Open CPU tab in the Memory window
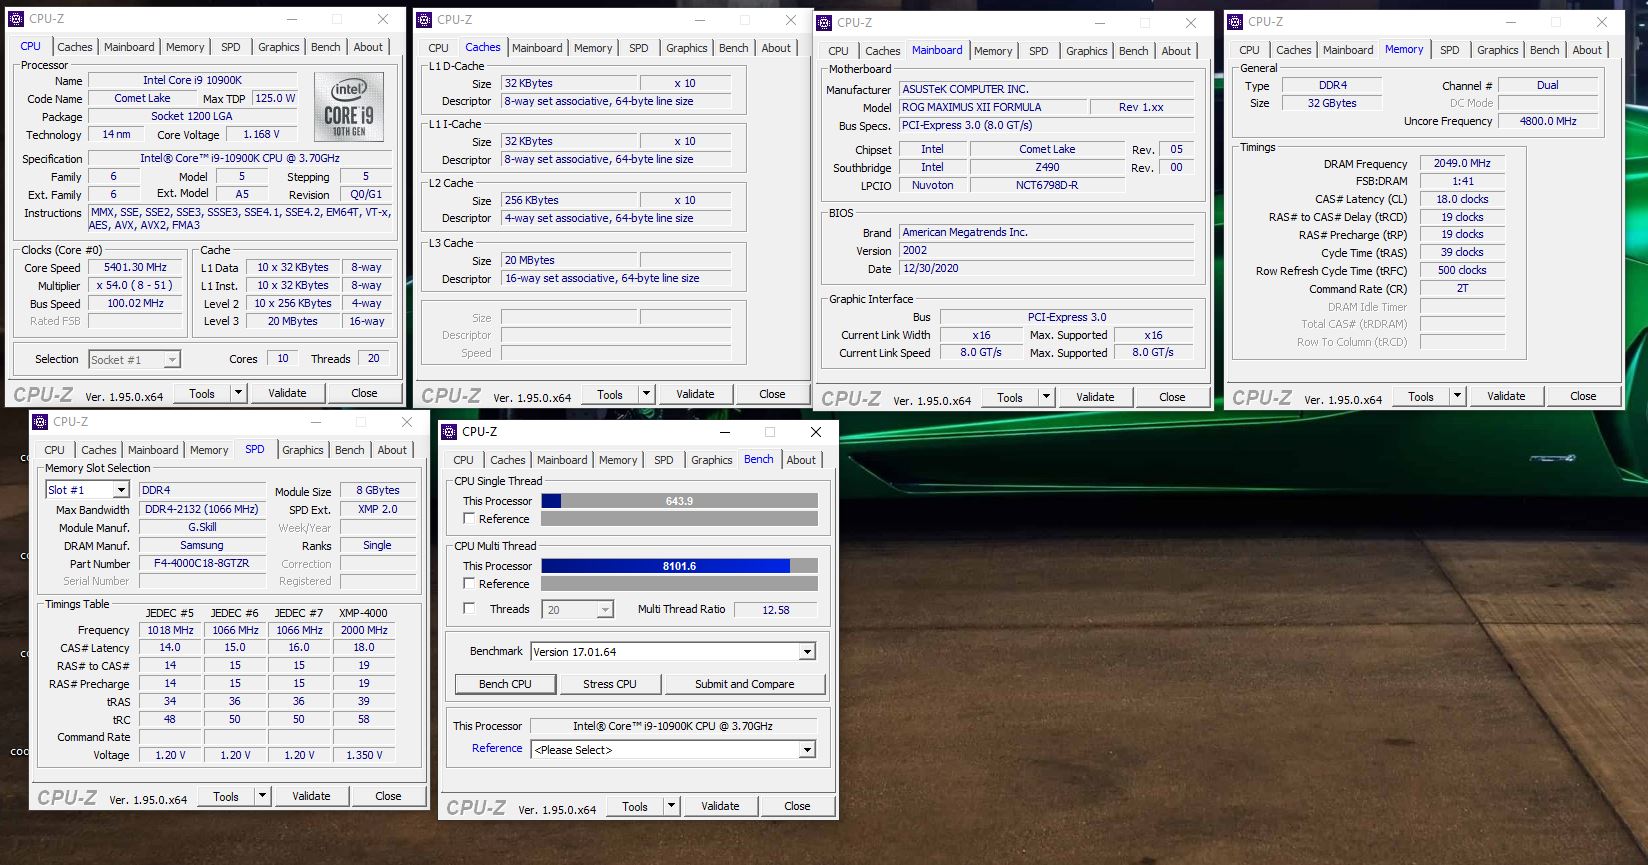 pos(1250,50)
